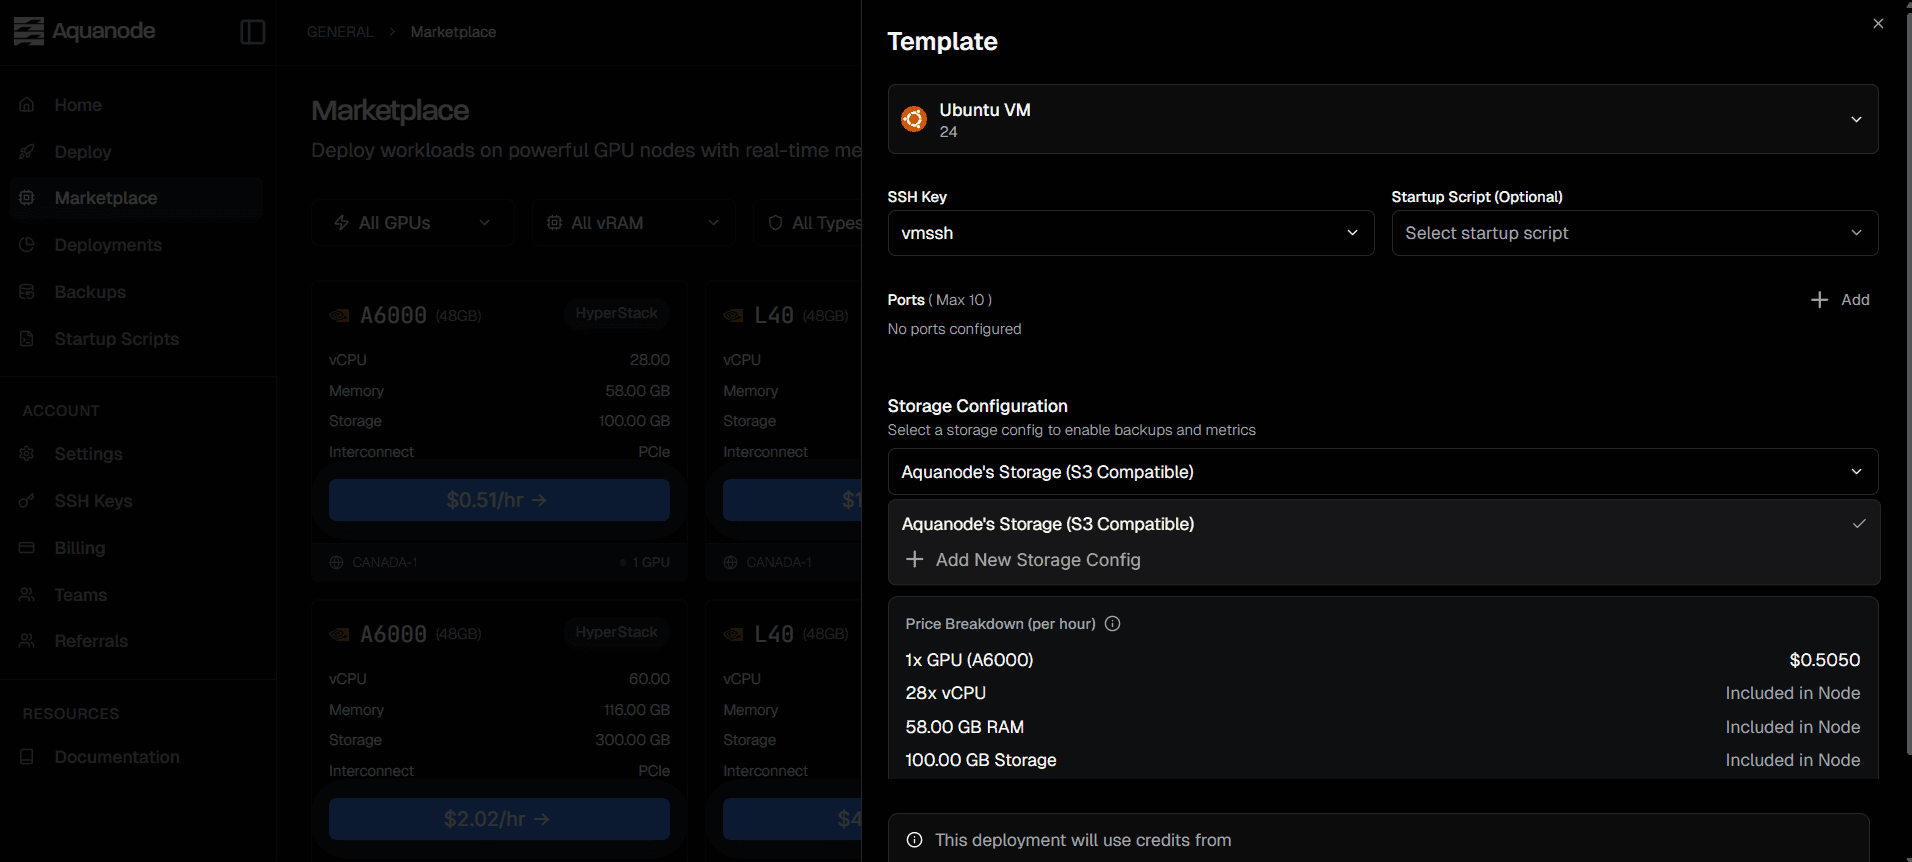1912x862 pixels.
Task: Click the Aquanode logo icon
Action: 29,31
